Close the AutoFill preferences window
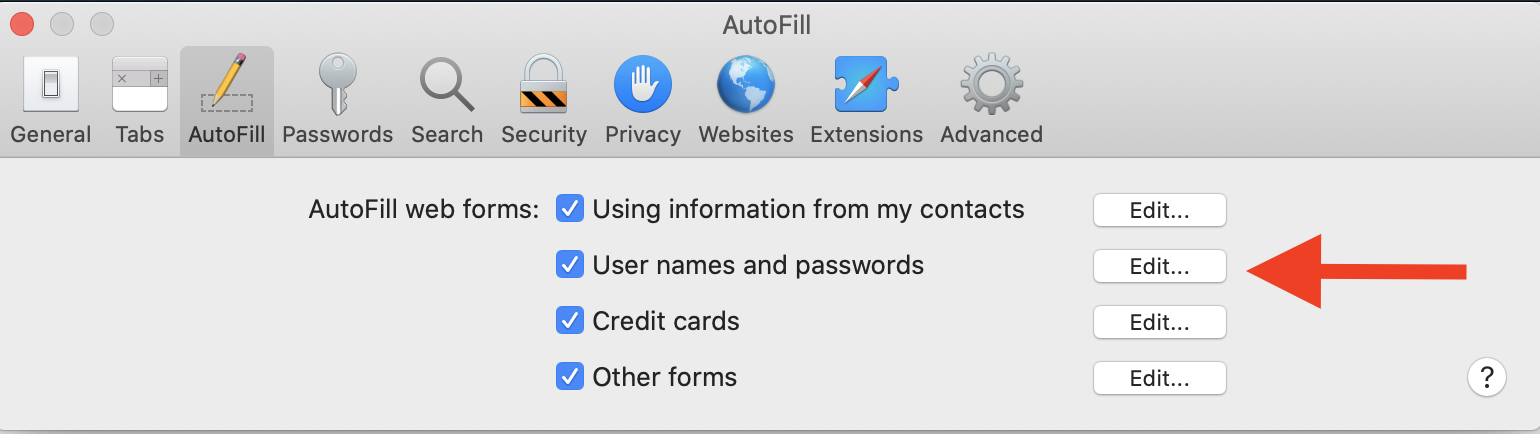 click(22, 24)
